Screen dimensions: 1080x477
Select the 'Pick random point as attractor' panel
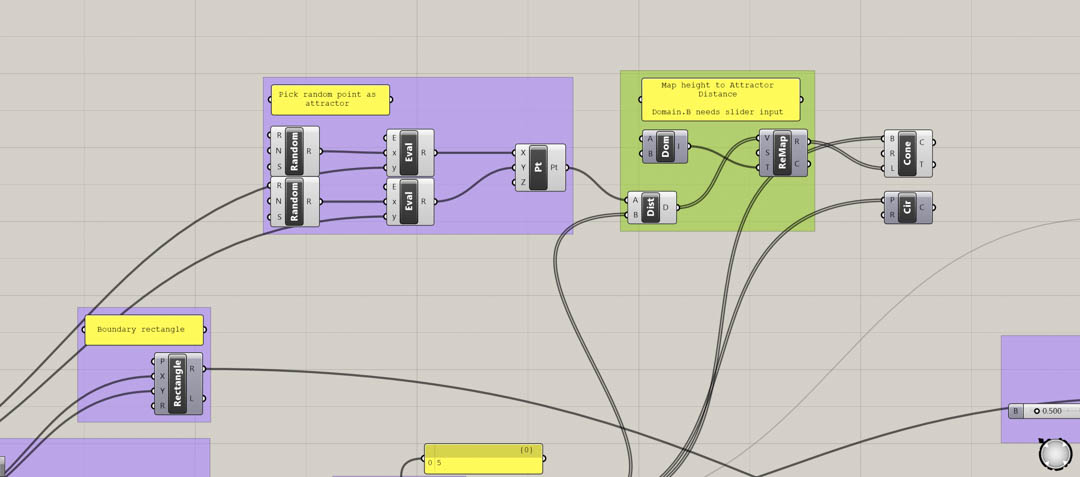(330, 100)
